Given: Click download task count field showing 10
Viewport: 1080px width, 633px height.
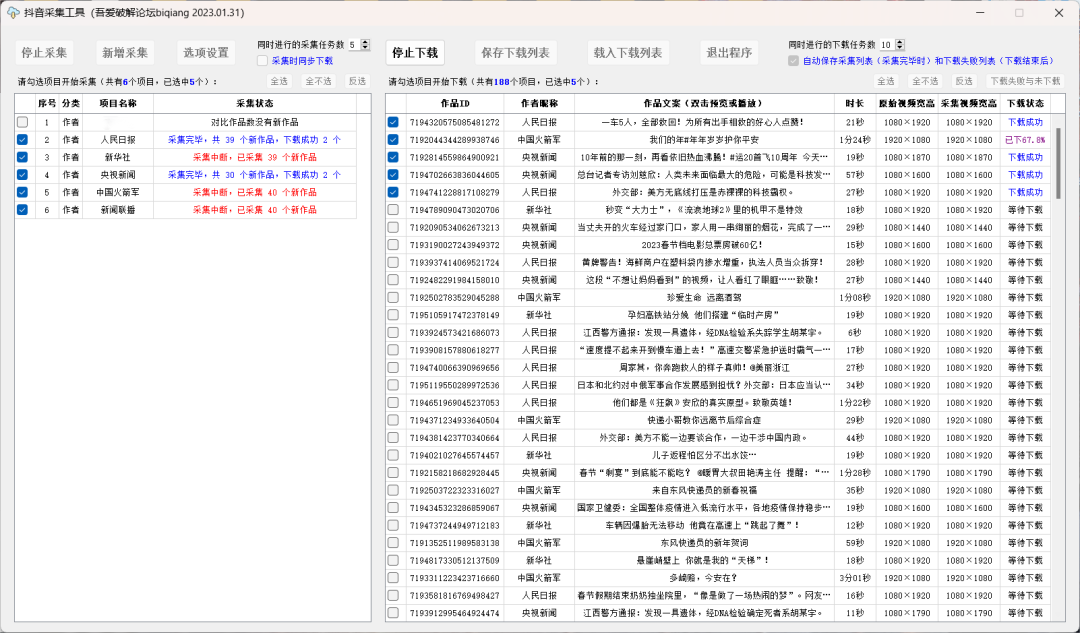Looking at the screenshot, I should point(886,45).
